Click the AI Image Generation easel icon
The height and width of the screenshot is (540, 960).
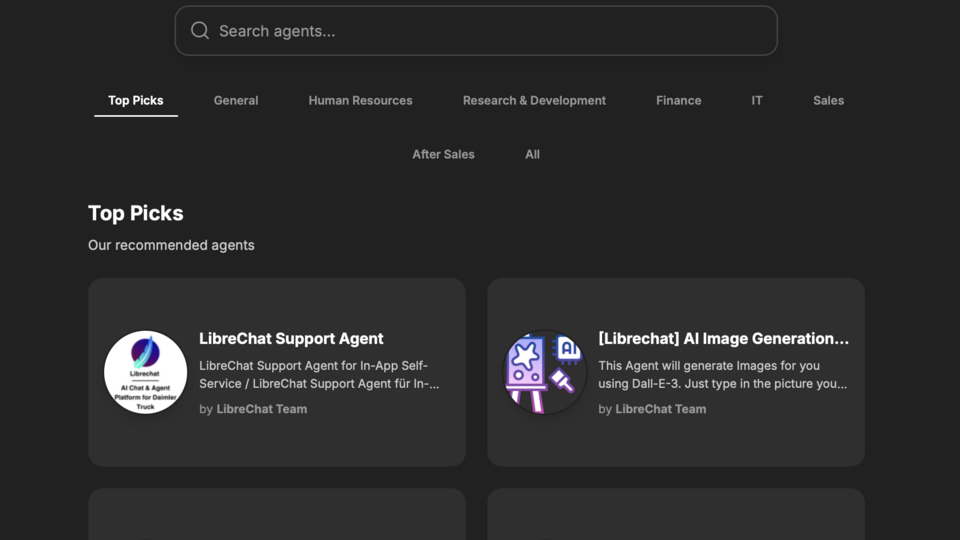click(544, 372)
